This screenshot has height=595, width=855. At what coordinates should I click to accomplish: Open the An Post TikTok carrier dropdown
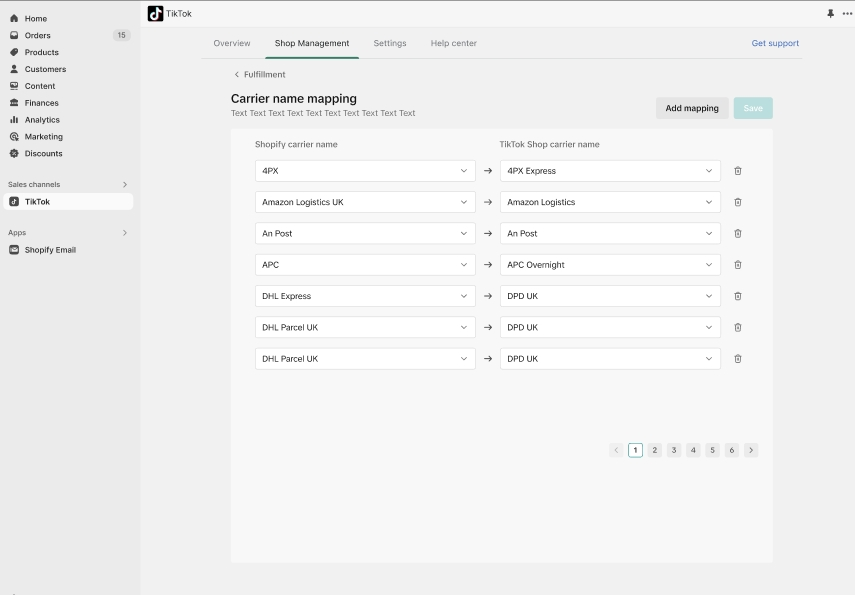coord(610,233)
